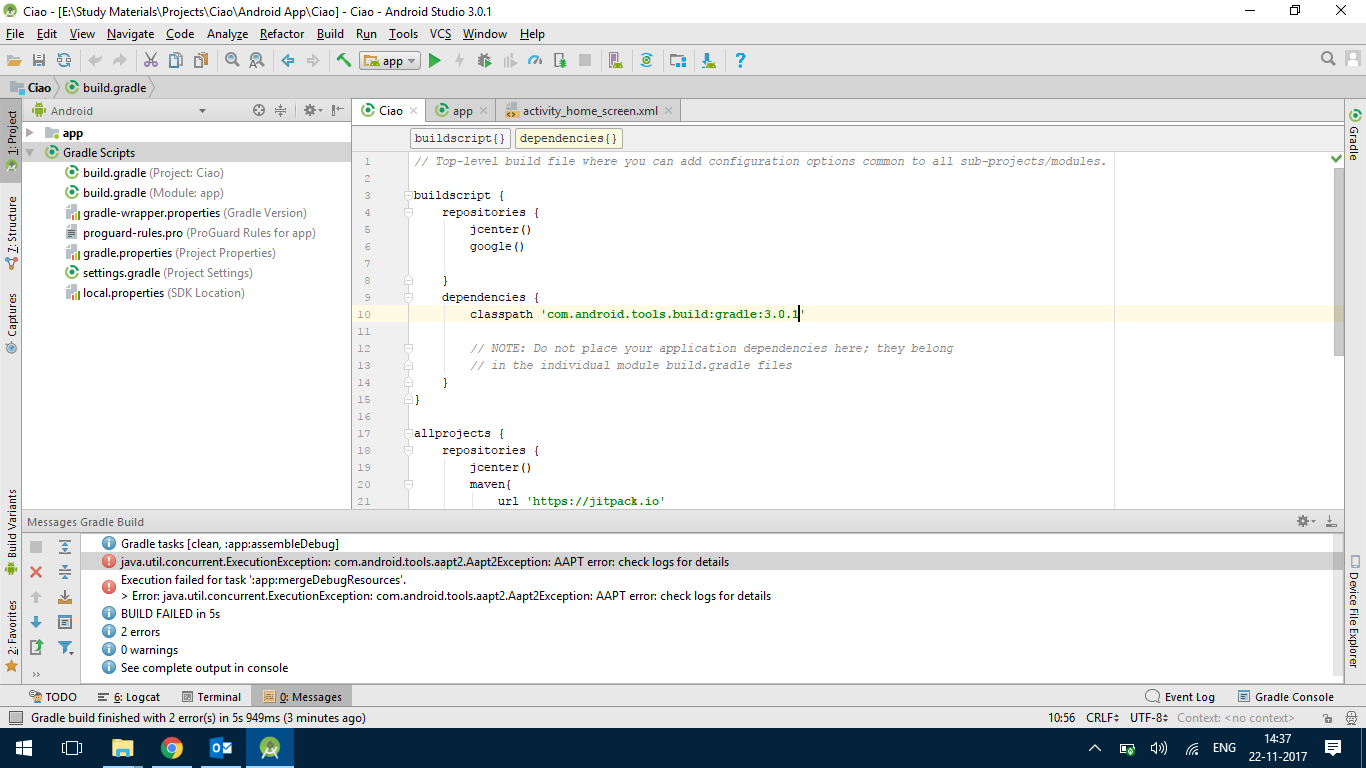Open the Gradle Console button
The height and width of the screenshot is (768, 1366).
(1285, 697)
